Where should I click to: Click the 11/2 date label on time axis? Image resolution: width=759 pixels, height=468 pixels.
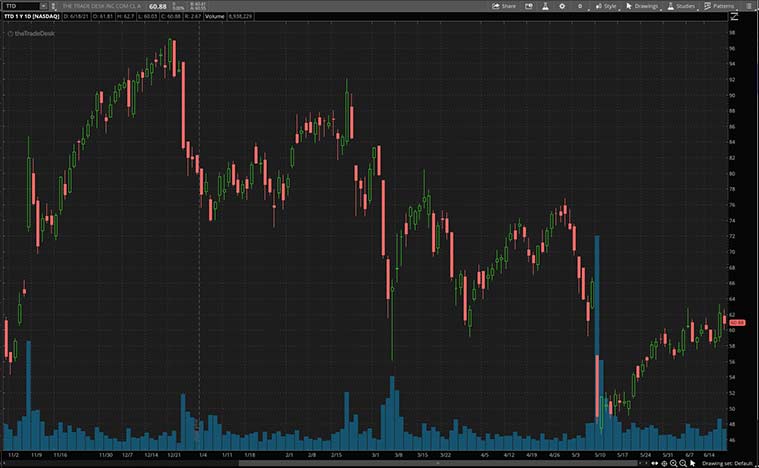14,455
